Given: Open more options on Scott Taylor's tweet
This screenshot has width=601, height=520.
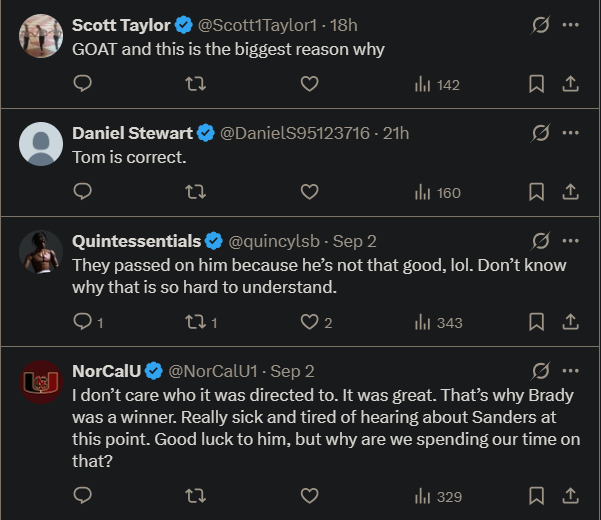Looking at the screenshot, I should [x=571, y=25].
